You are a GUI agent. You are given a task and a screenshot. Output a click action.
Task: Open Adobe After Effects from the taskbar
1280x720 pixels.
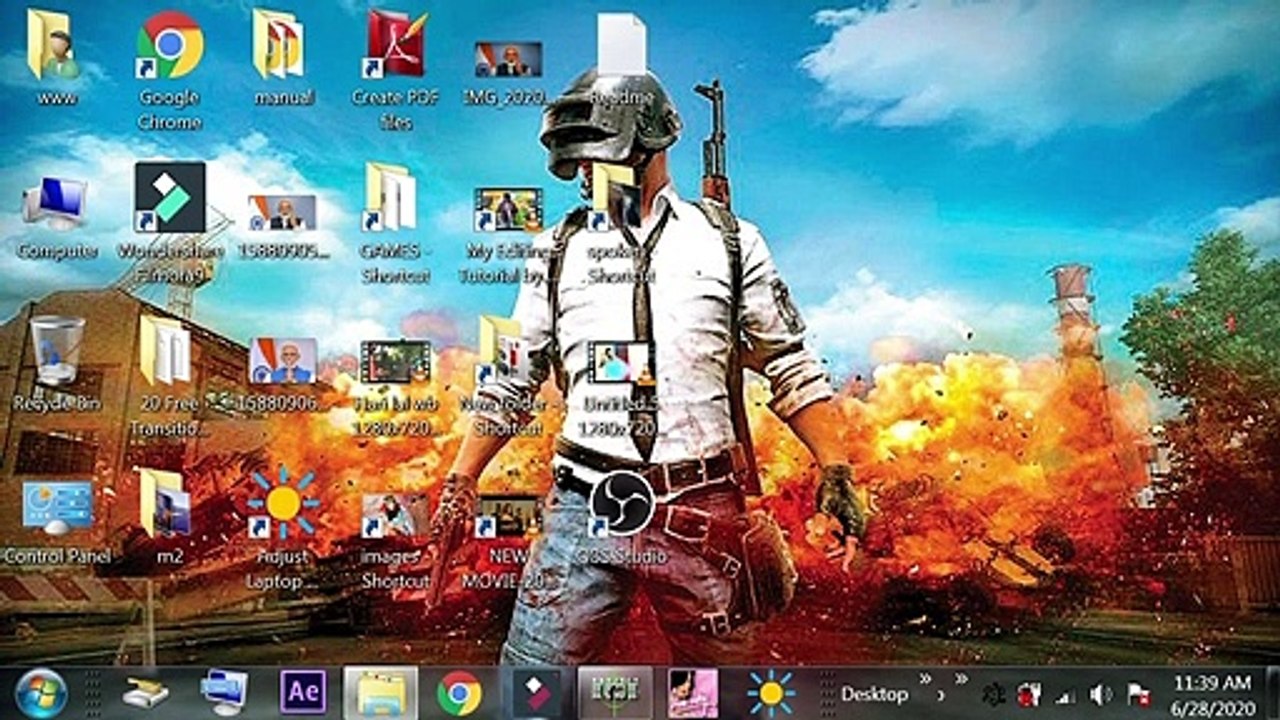click(x=303, y=693)
